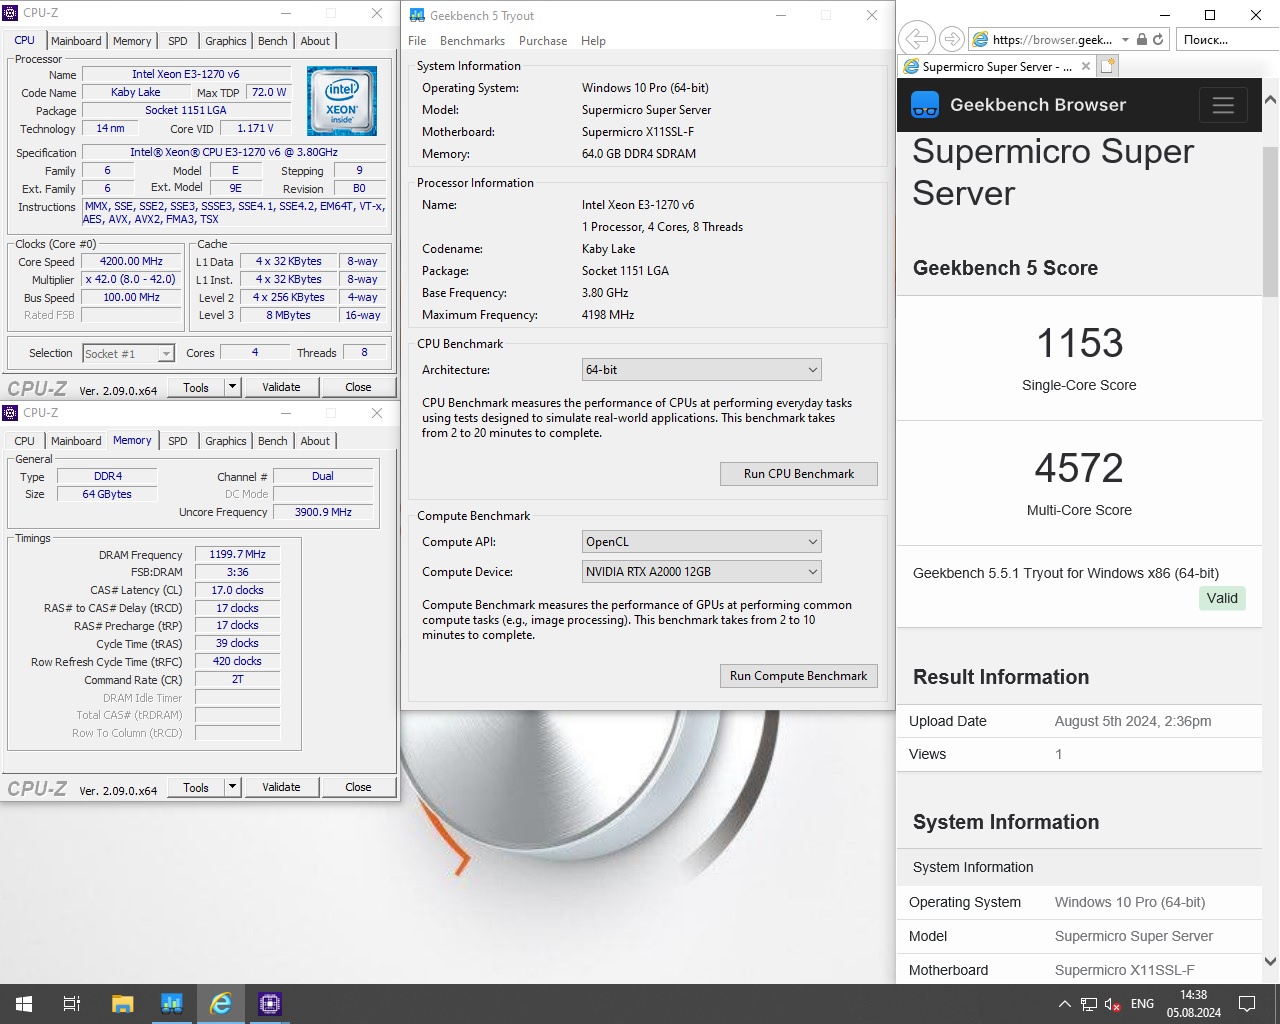The width and height of the screenshot is (1280, 1024).
Task: Click the ENG language indicator
Action: [x=1142, y=1004]
